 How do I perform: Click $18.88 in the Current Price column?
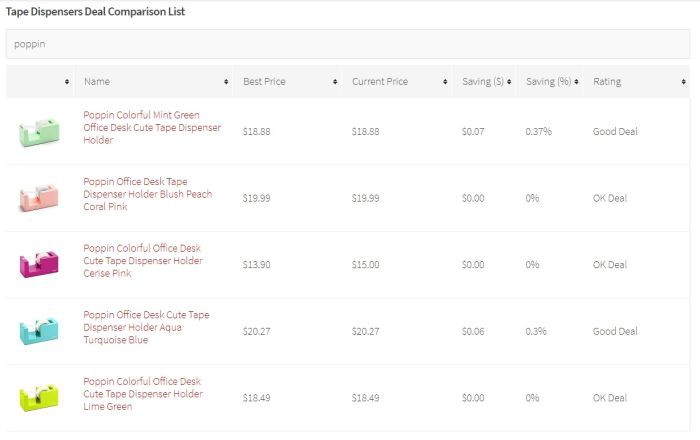pyautogui.click(x=365, y=132)
